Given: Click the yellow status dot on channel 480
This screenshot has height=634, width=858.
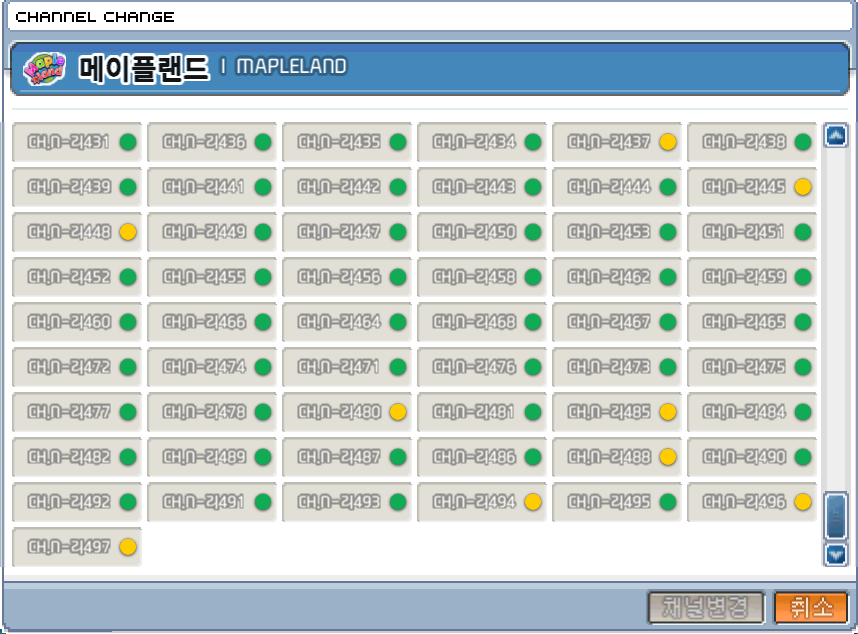Looking at the screenshot, I should point(398,412).
